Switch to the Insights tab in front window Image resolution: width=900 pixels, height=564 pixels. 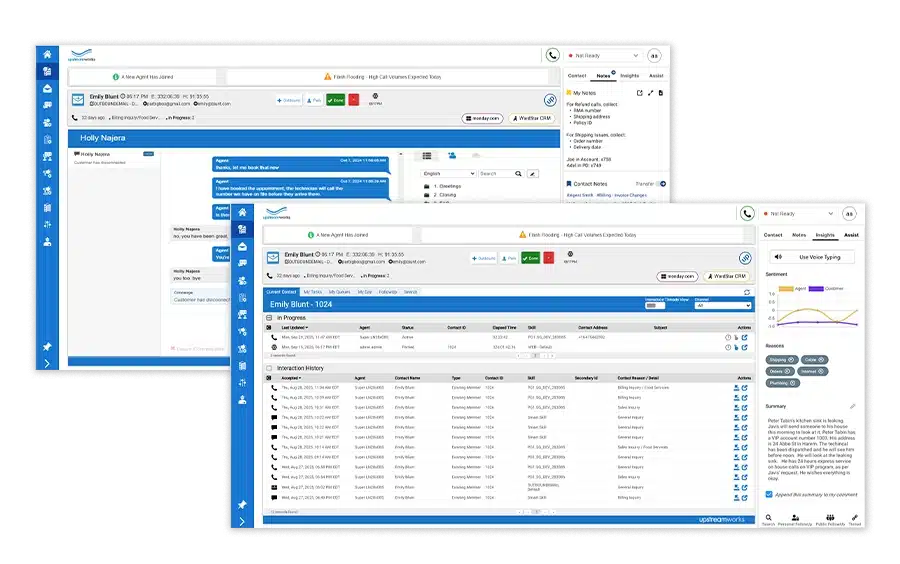tap(825, 235)
